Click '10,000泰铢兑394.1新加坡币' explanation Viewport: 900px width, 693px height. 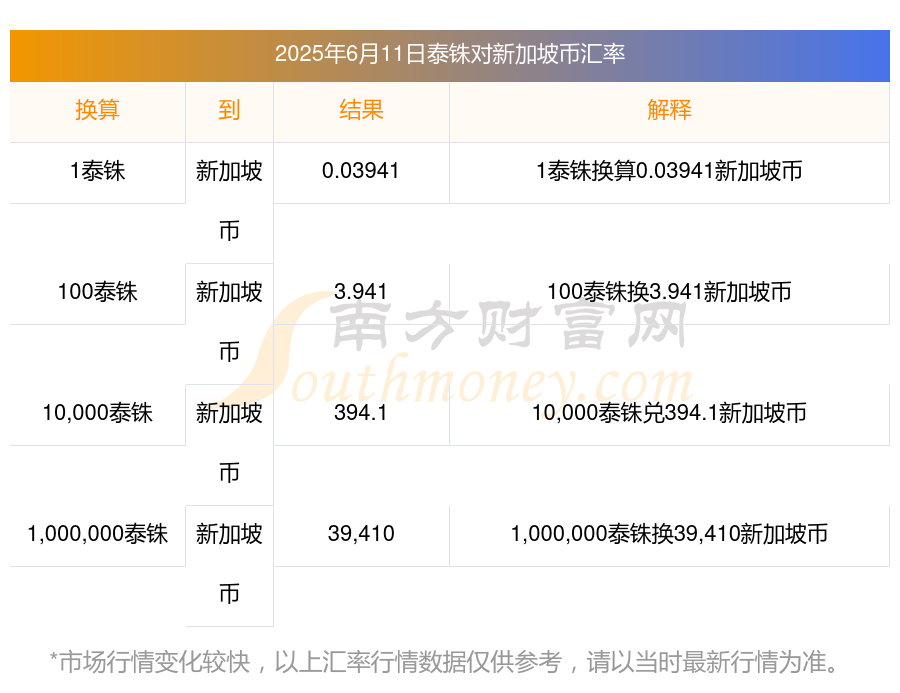pos(669,413)
